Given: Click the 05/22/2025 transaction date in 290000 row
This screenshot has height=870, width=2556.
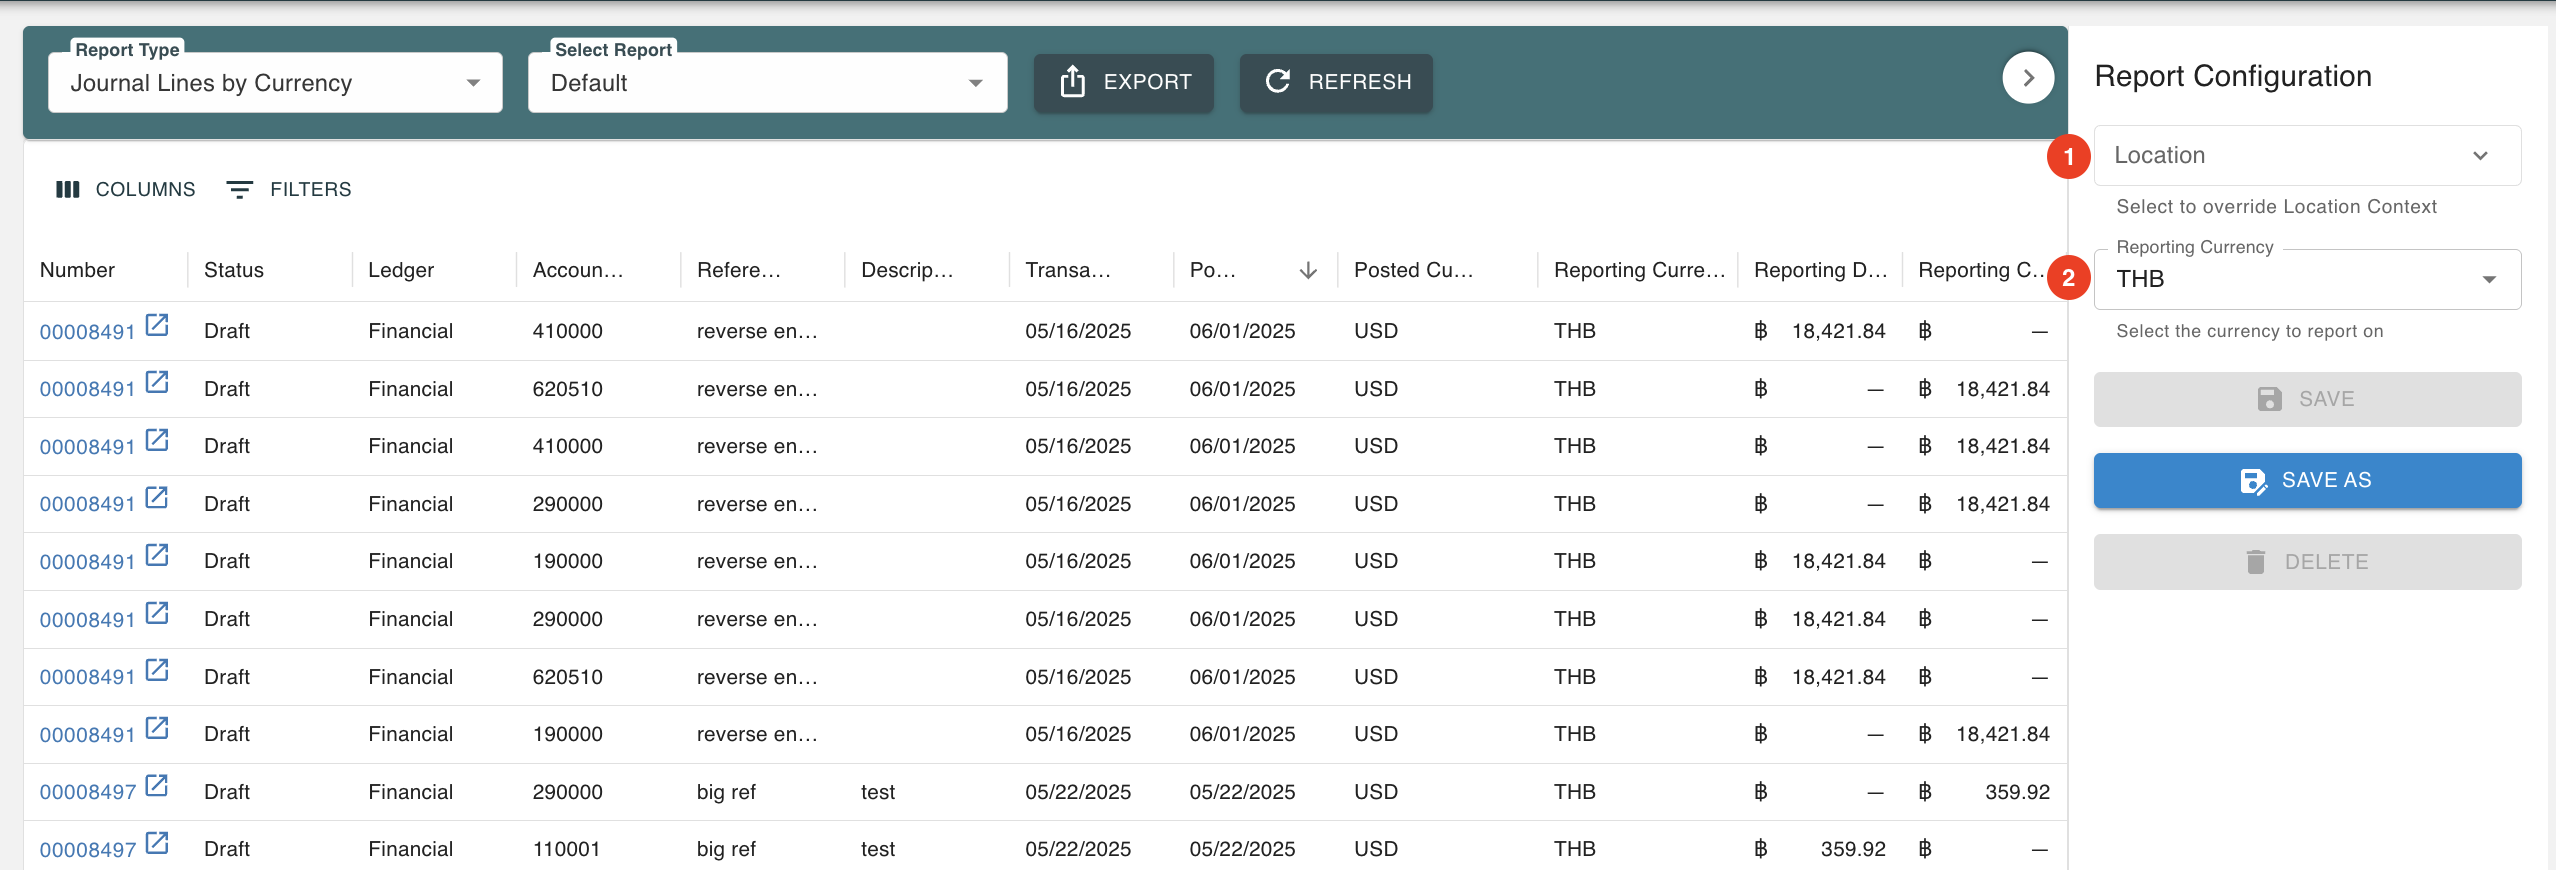Looking at the screenshot, I should (x=1078, y=792).
